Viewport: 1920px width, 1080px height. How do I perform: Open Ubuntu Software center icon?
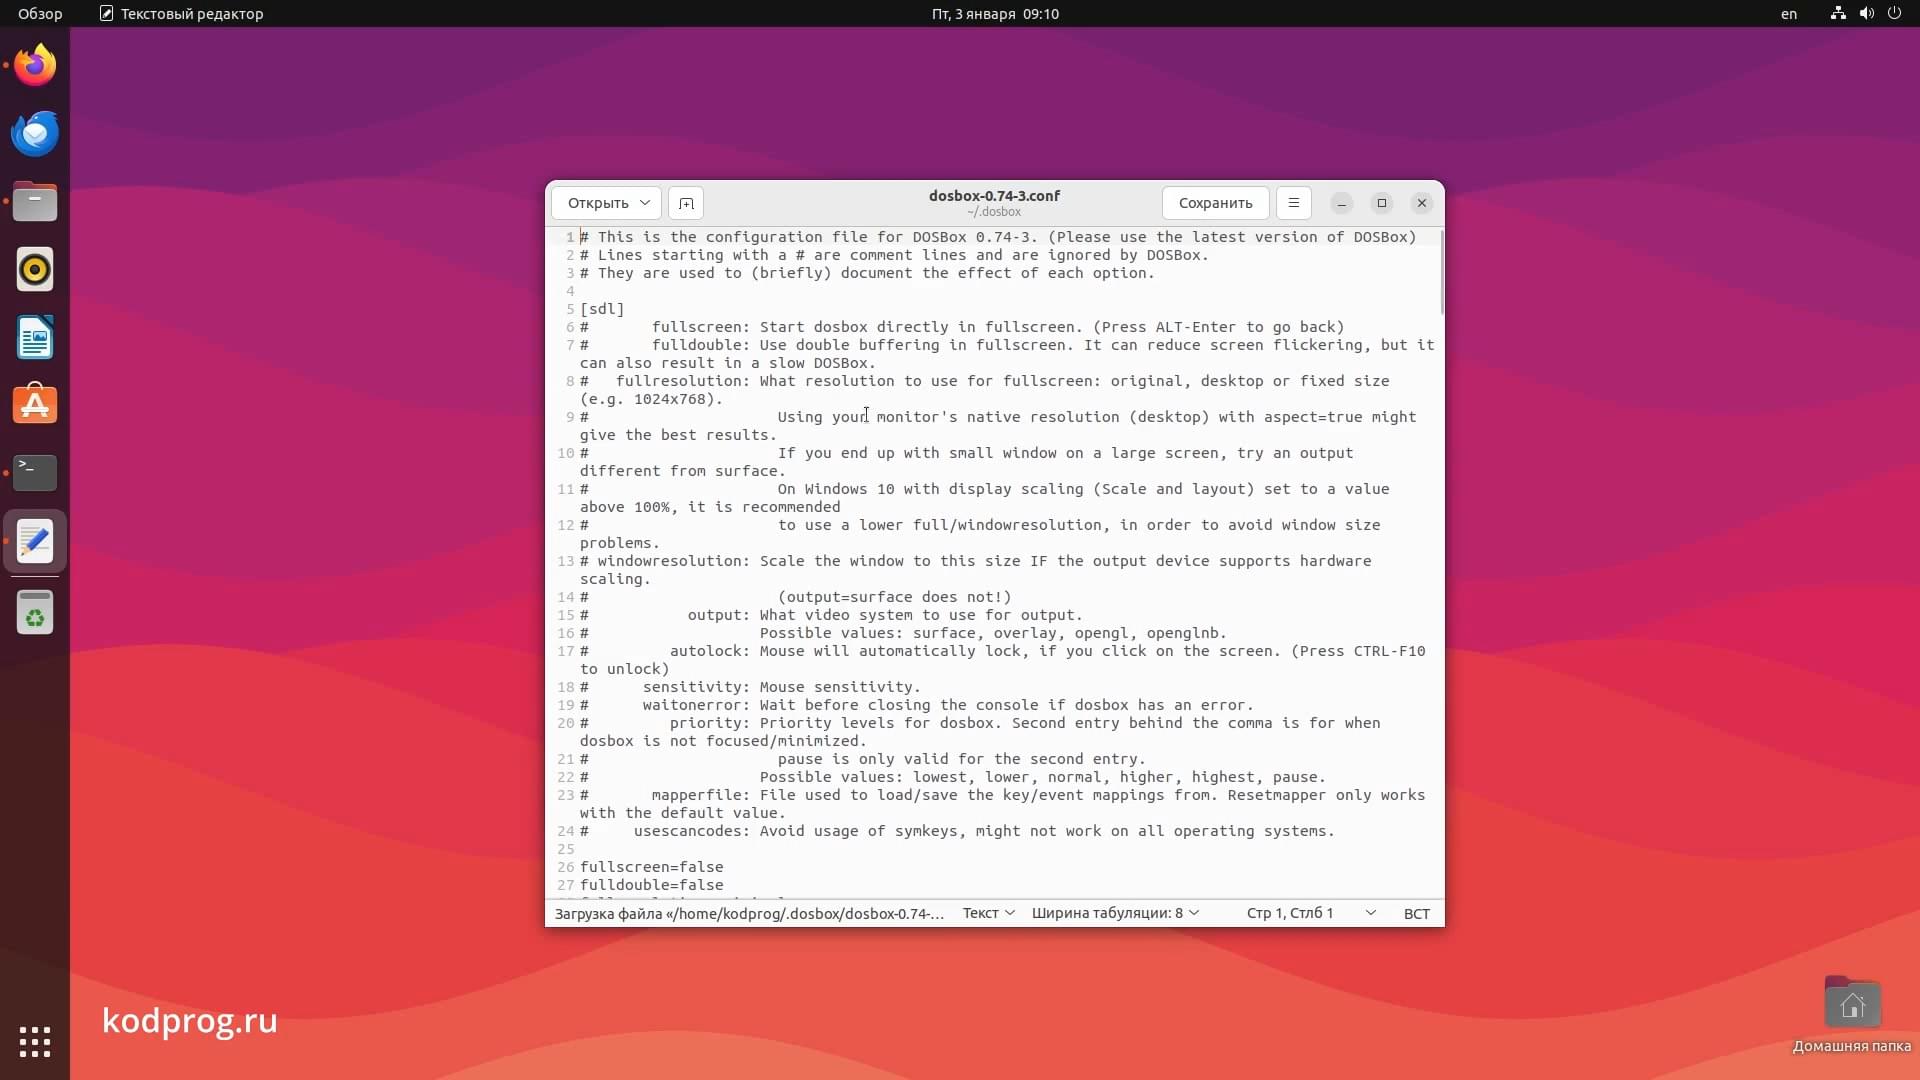[x=35, y=405]
